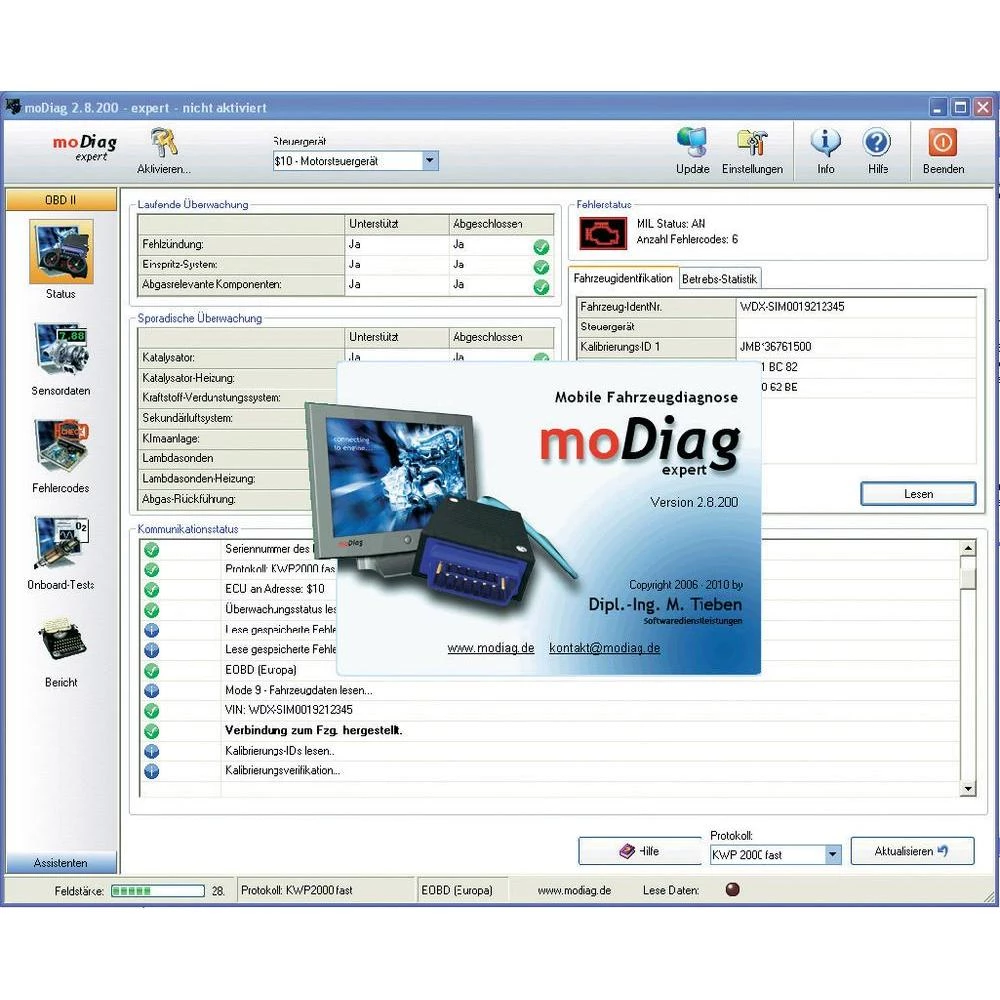Click the Beenden exit icon
Screen dimensions: 1000x1000
point(943,143)
